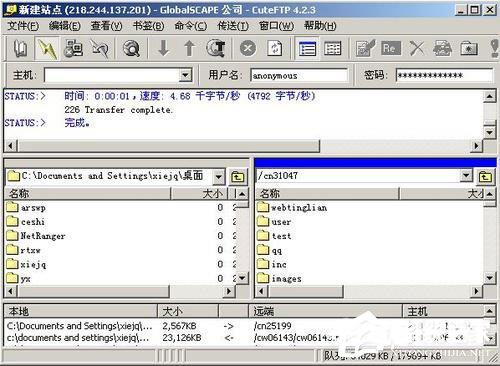Click the New folder toolbar icon
Screen dimensions: 500x366
pos(469,49)
